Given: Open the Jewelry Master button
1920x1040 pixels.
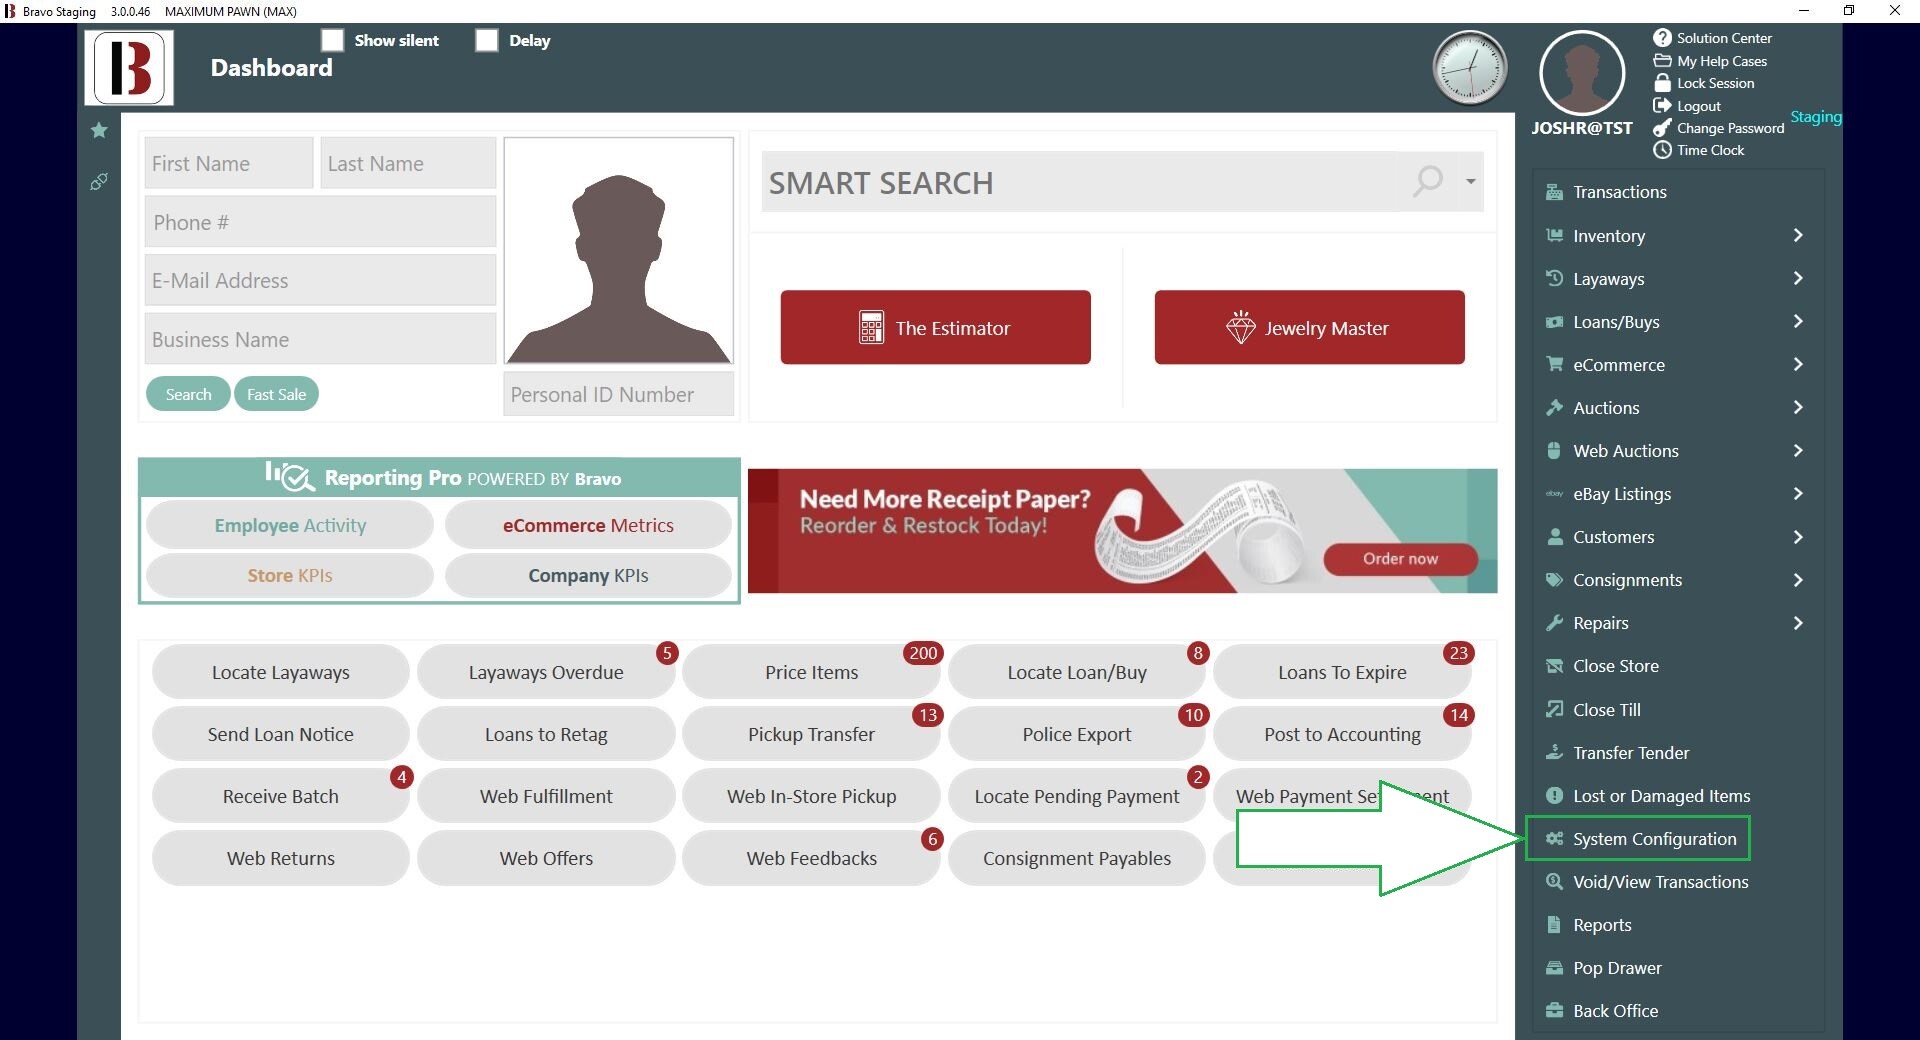Looking at the screenshot, I should [1309, 327].
